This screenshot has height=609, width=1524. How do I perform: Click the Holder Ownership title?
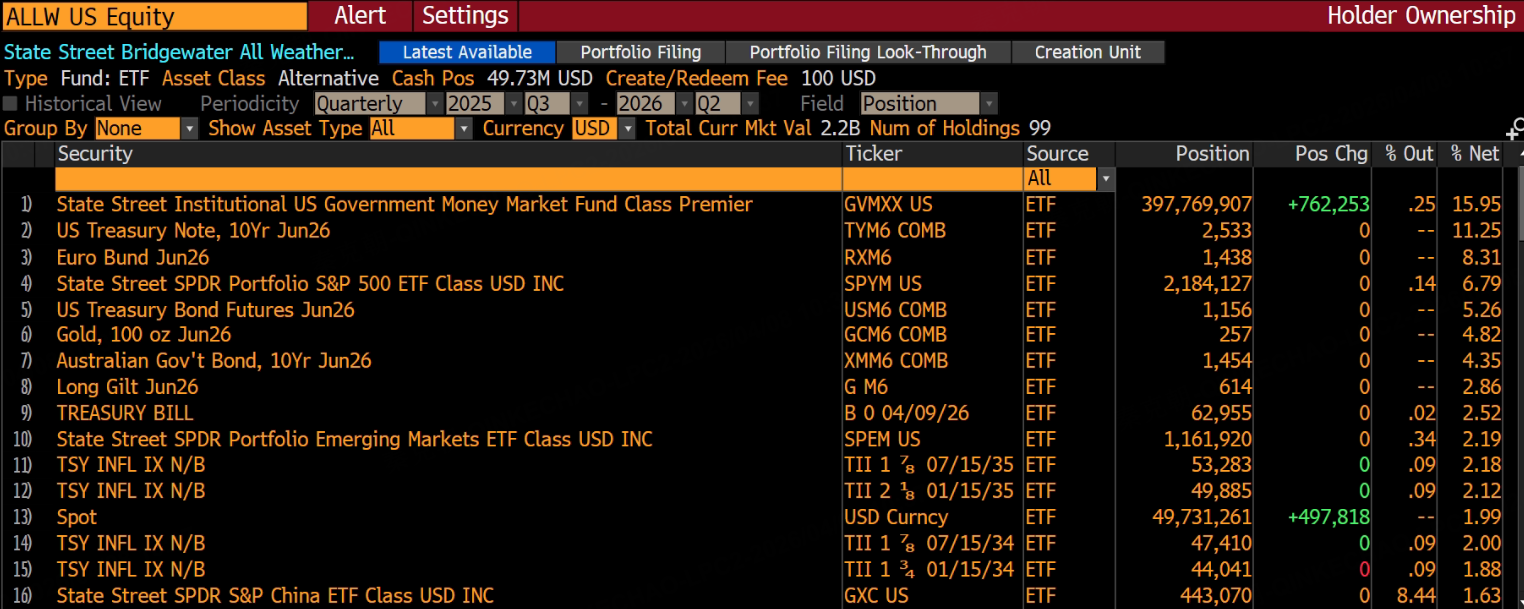1421,16
